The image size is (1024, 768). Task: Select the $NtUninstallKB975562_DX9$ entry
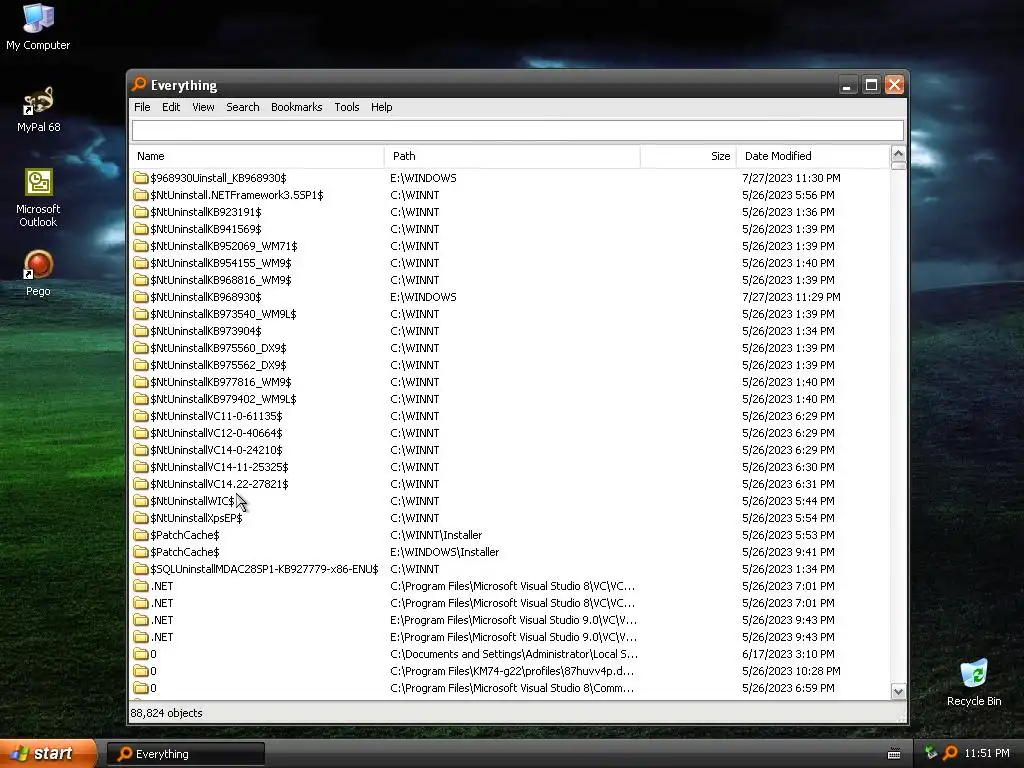(x=218, y=365)
